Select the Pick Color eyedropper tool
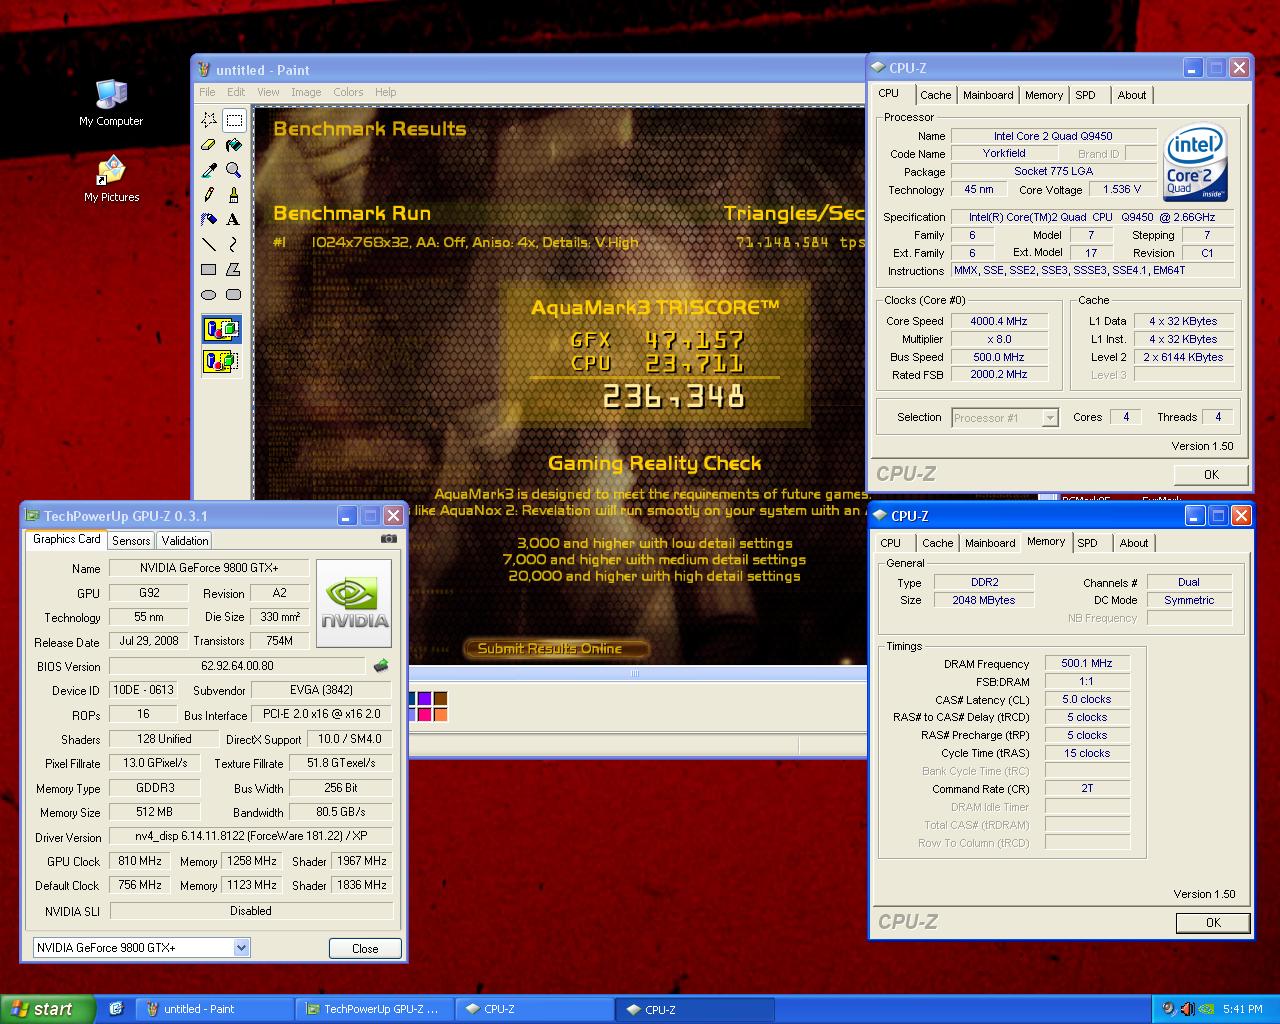The height and width of the screenshot is (1024, 1280). coord(209,170)
